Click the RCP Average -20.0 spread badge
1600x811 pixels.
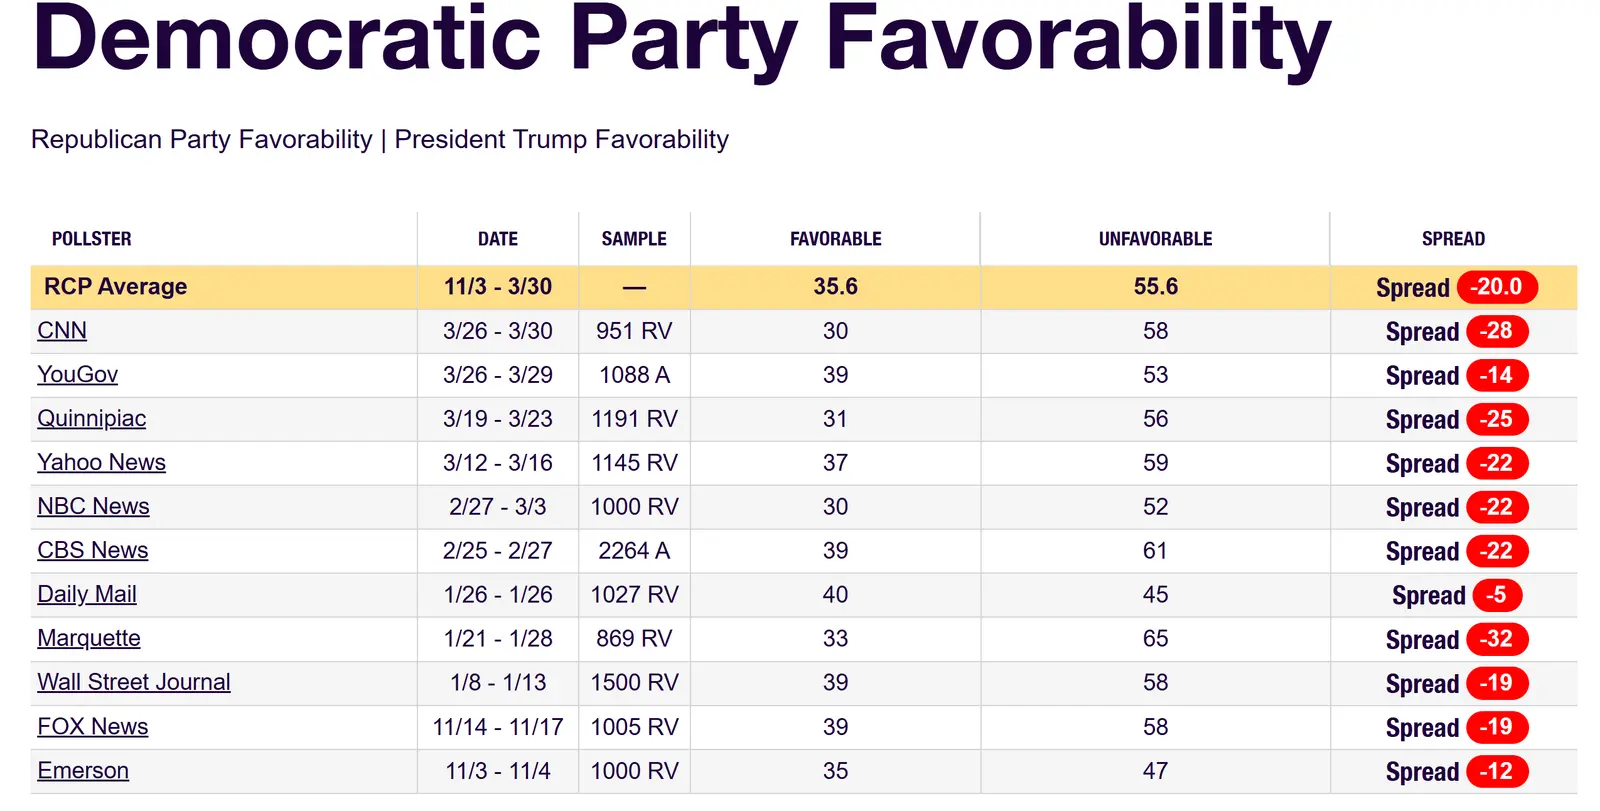(1496, 287)
